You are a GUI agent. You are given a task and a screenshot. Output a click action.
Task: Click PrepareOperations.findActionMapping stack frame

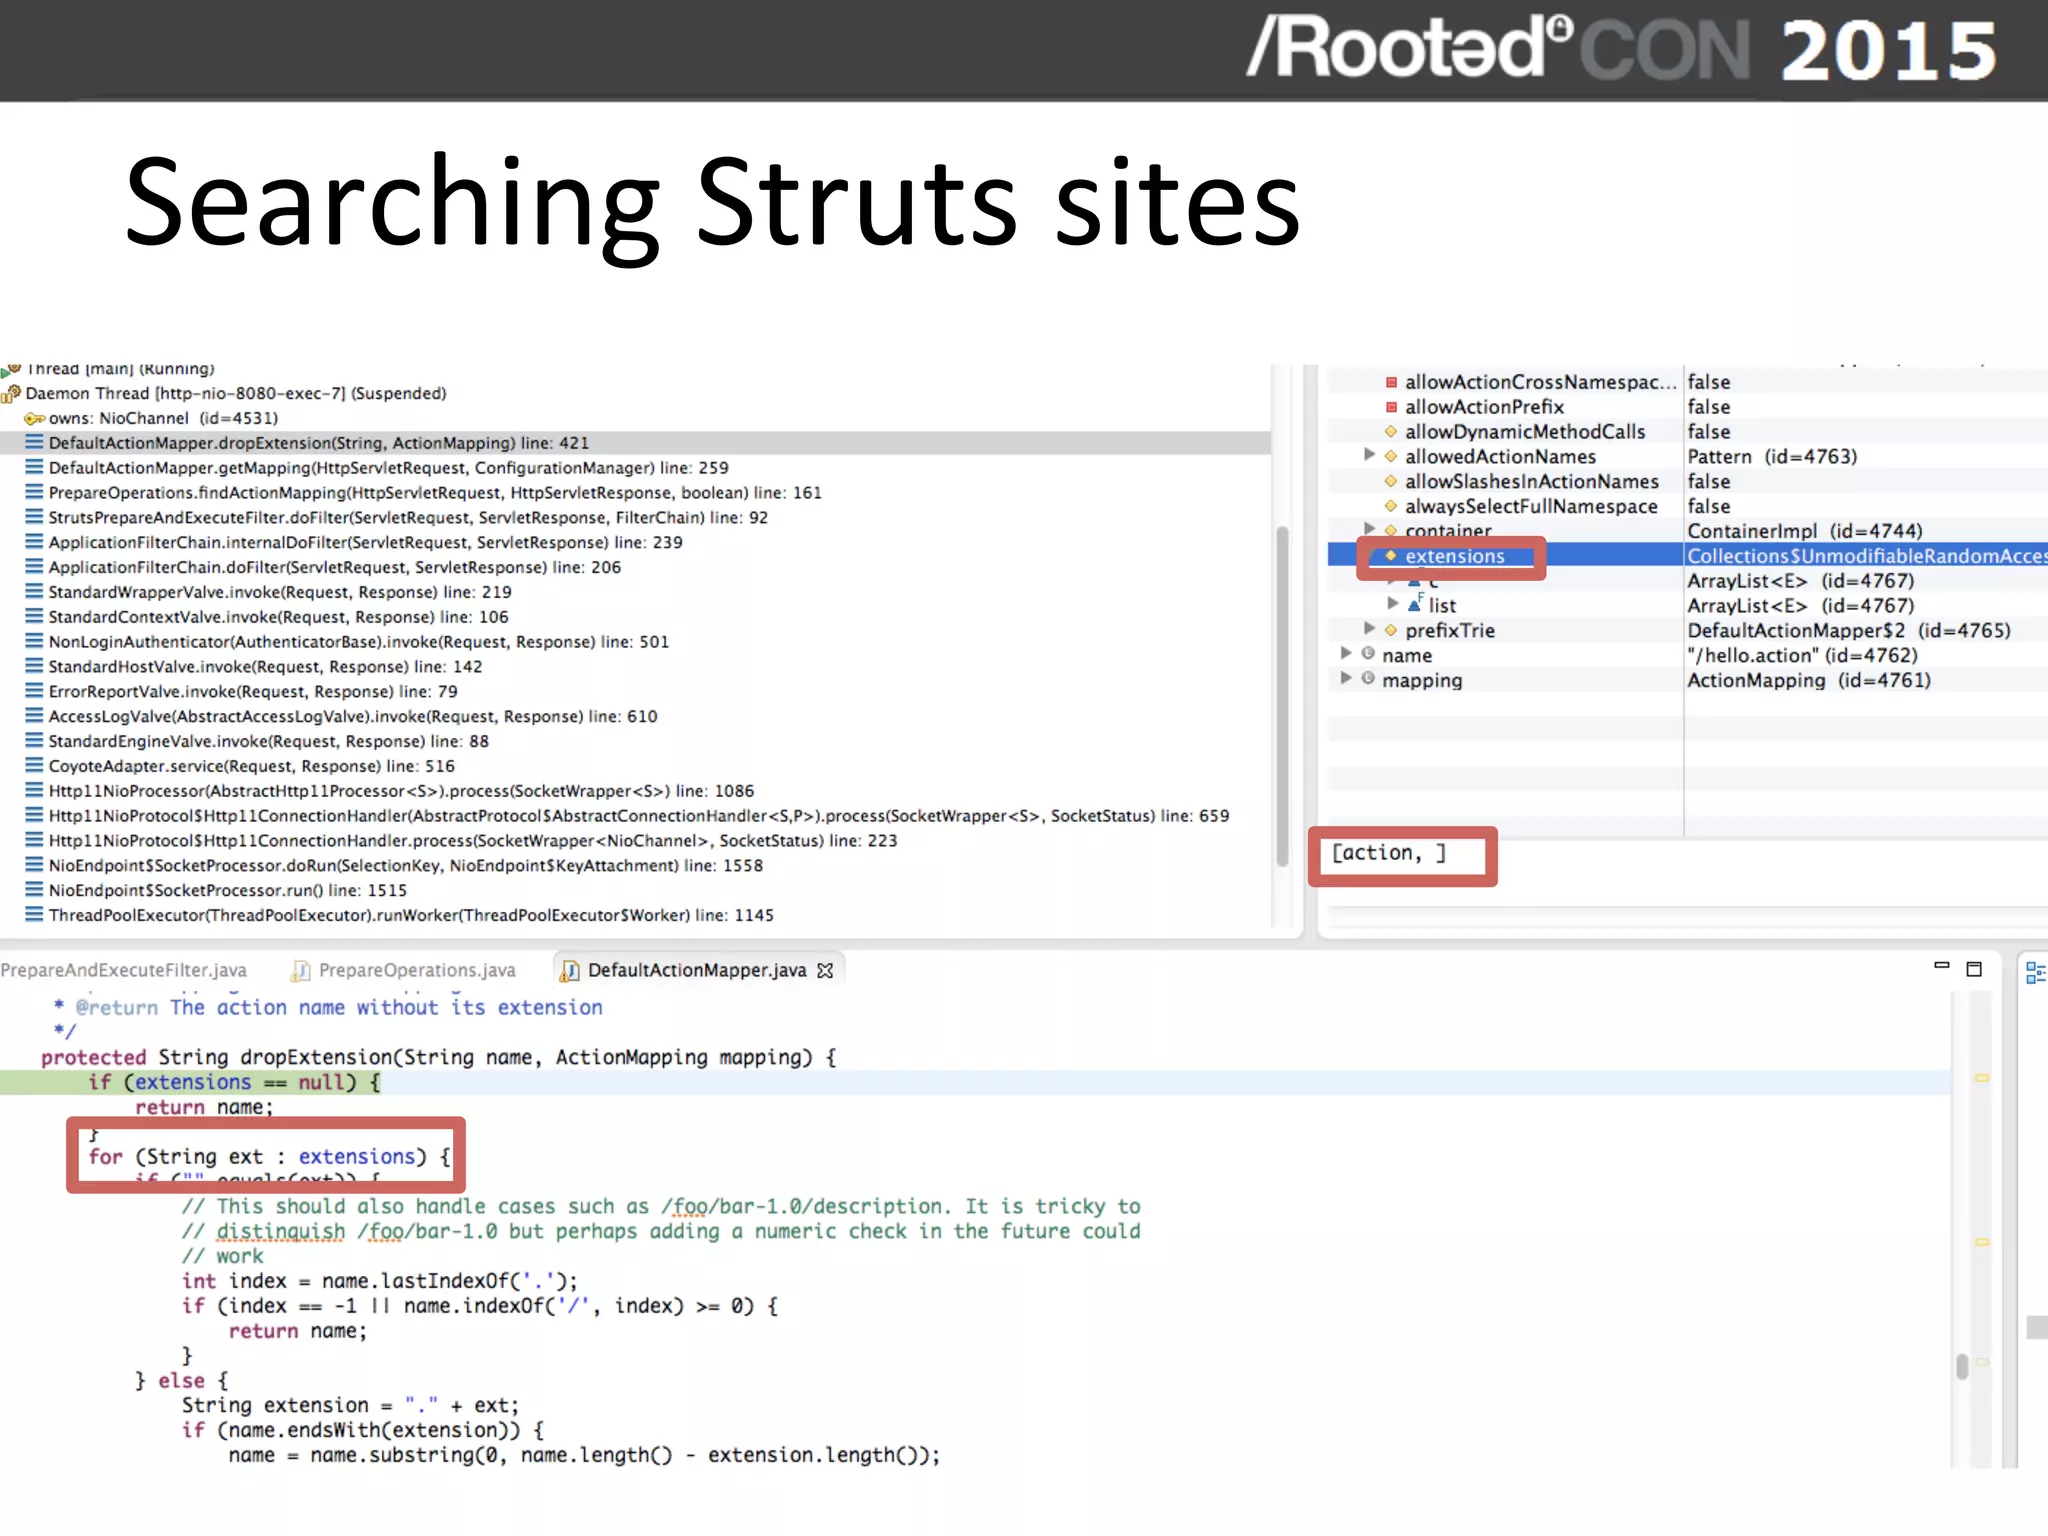pyautogui.click(x=435, y=493)
